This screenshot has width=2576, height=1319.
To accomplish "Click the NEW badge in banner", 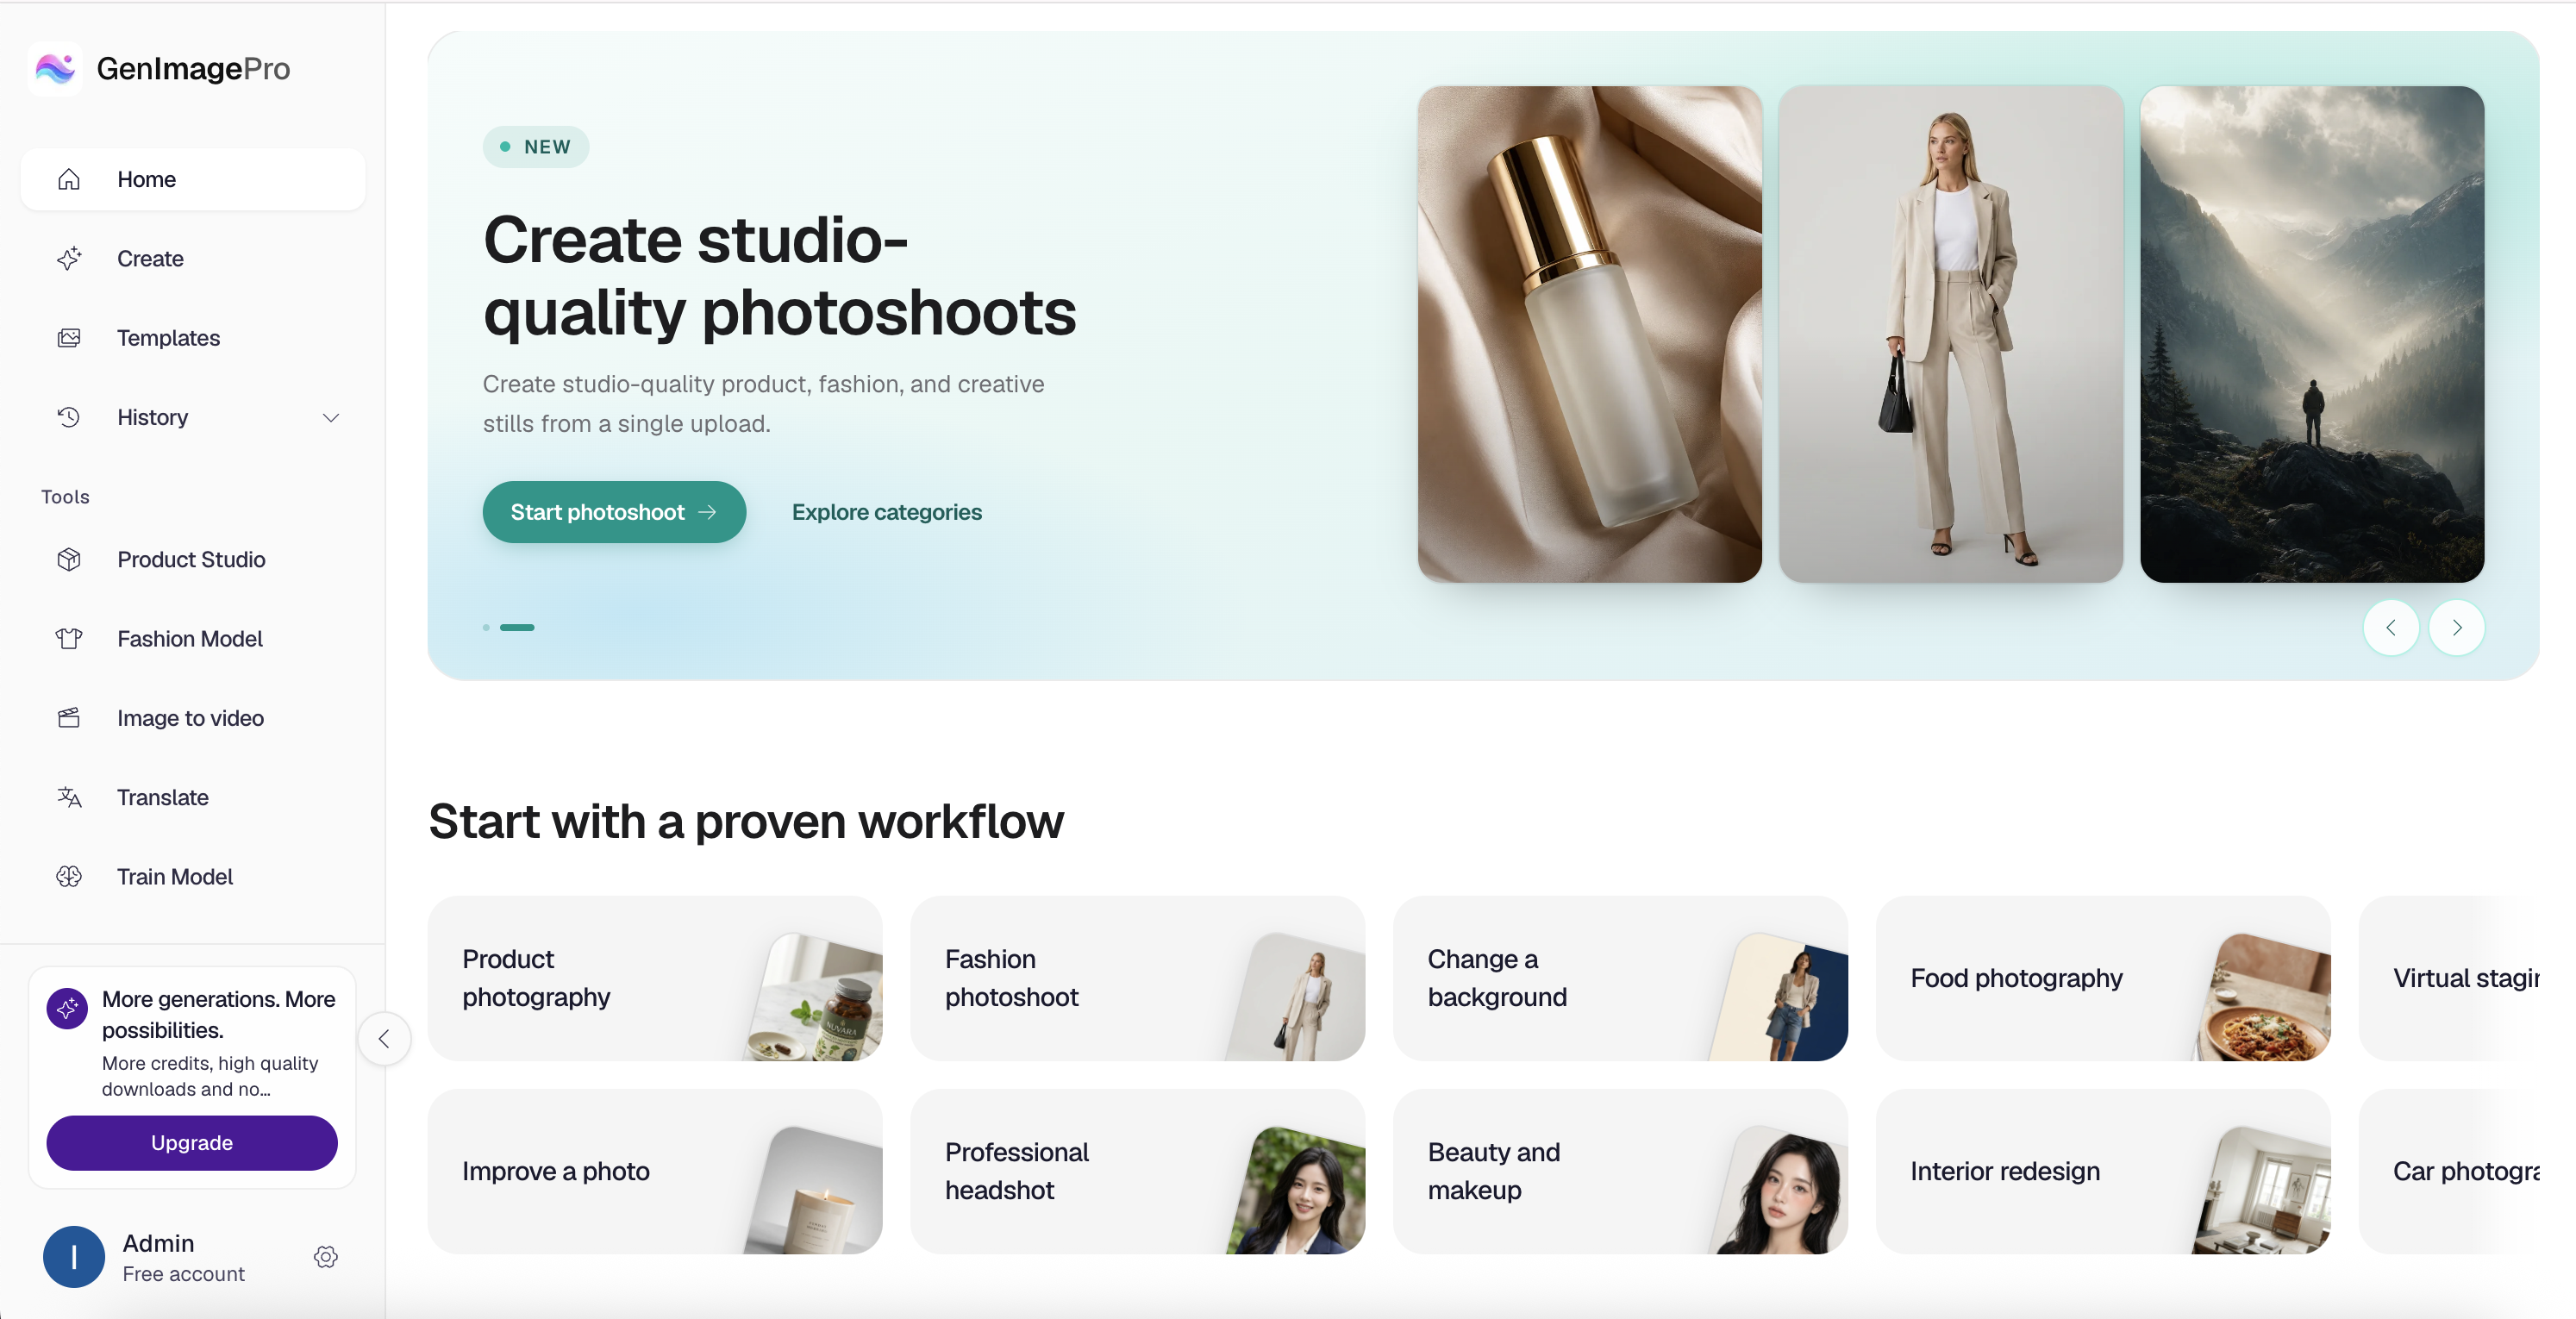I will pyautogui.click(x=536, y=147).
